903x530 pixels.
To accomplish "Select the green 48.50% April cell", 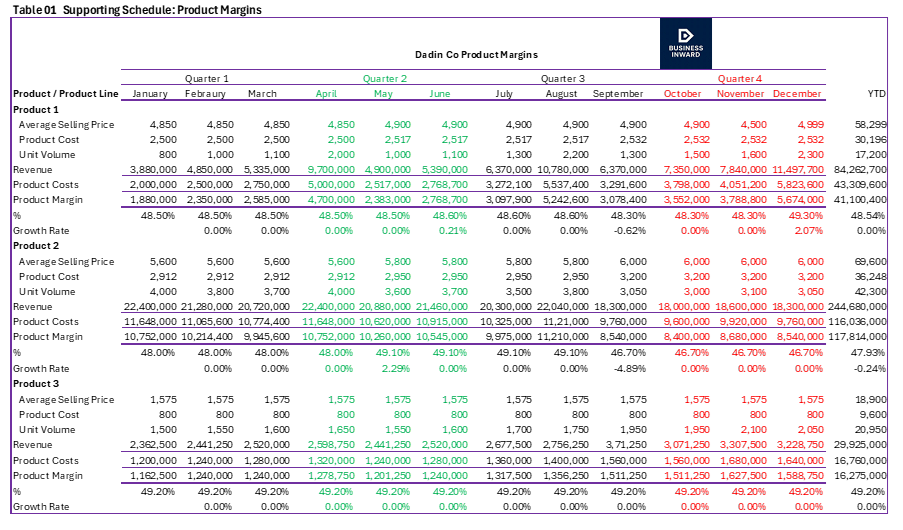I will point(336,216).
